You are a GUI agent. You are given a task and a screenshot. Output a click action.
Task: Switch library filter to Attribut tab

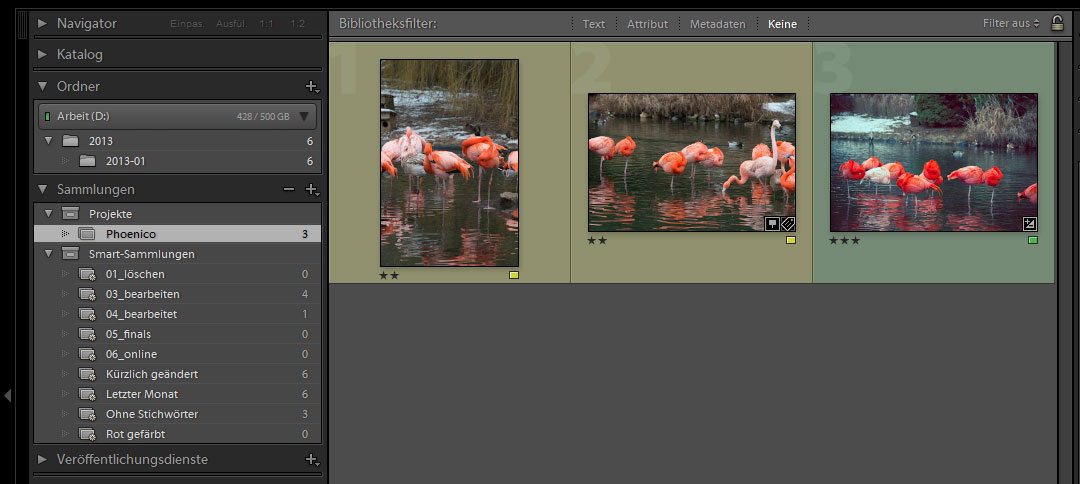pos(647,24)
